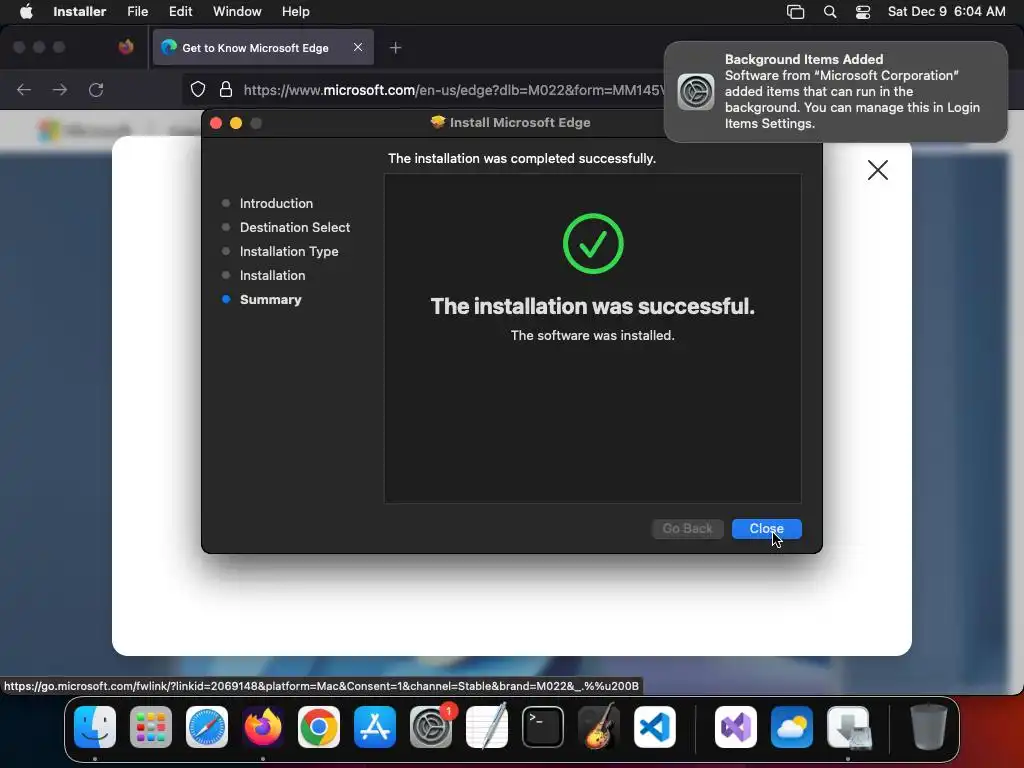Open TextEdit from the Dock

pyautogui.click(x=487, y=727)
